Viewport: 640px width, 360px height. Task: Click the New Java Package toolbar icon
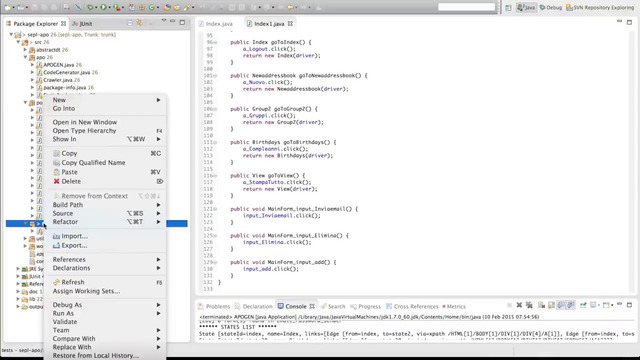point(142,7)
